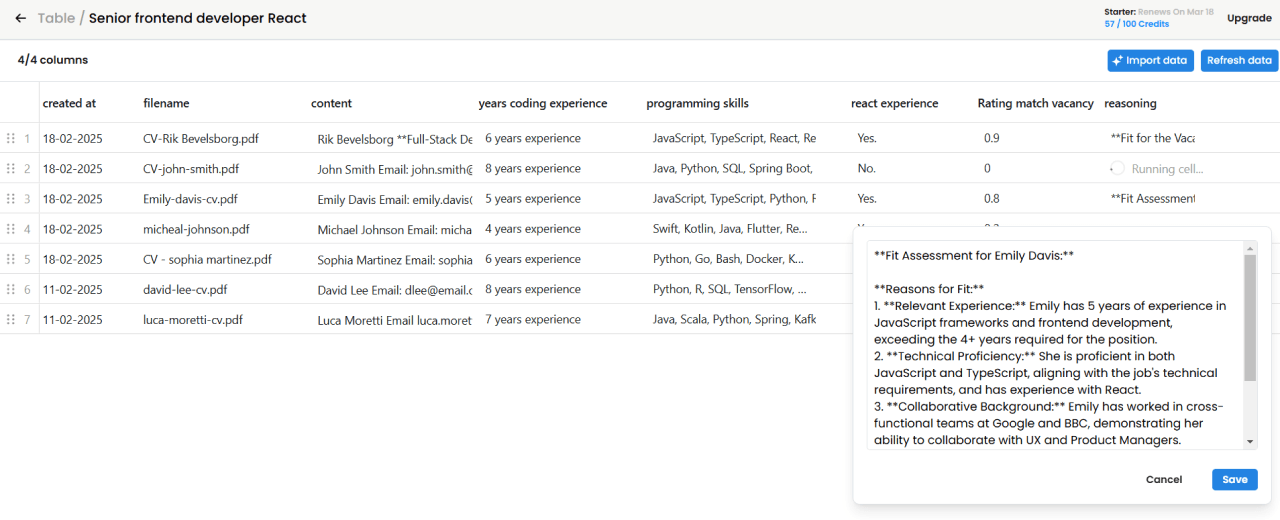1280x520 pixels.
Task: Grab the drag handle for row 1
Action: click(11, 139)
